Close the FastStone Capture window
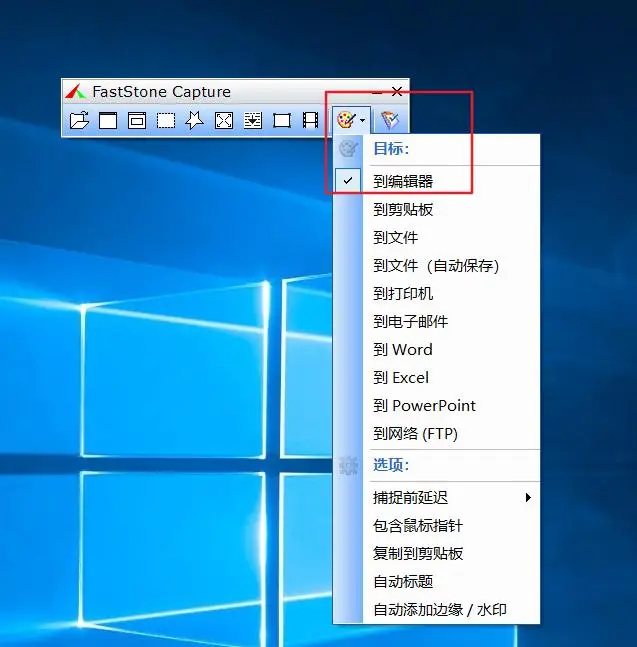The height and width of the screenshot is (647, 637). pyautogui.click(x=397, y=92)
